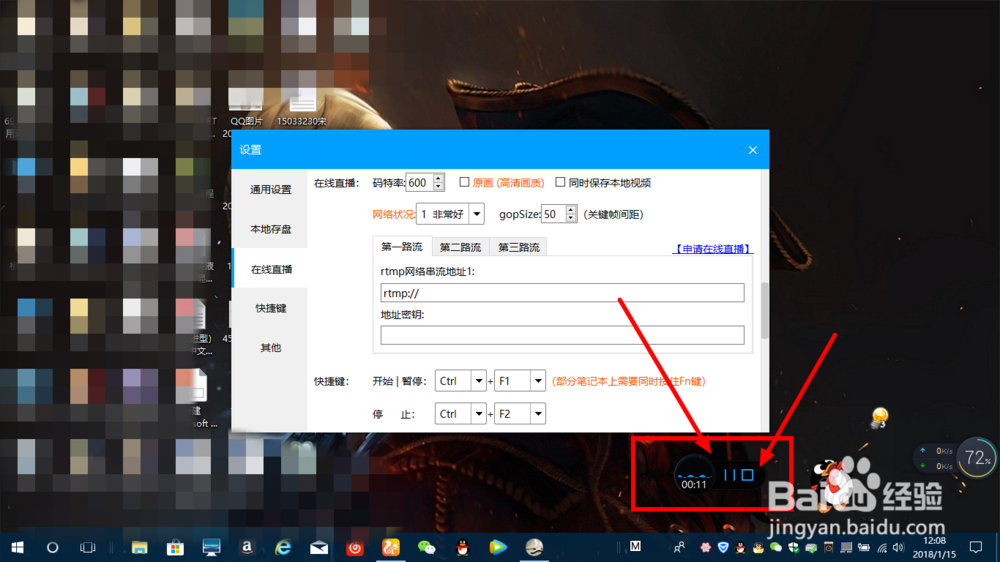Launch Internet Explorer from taskbar

tap(283, 547)
